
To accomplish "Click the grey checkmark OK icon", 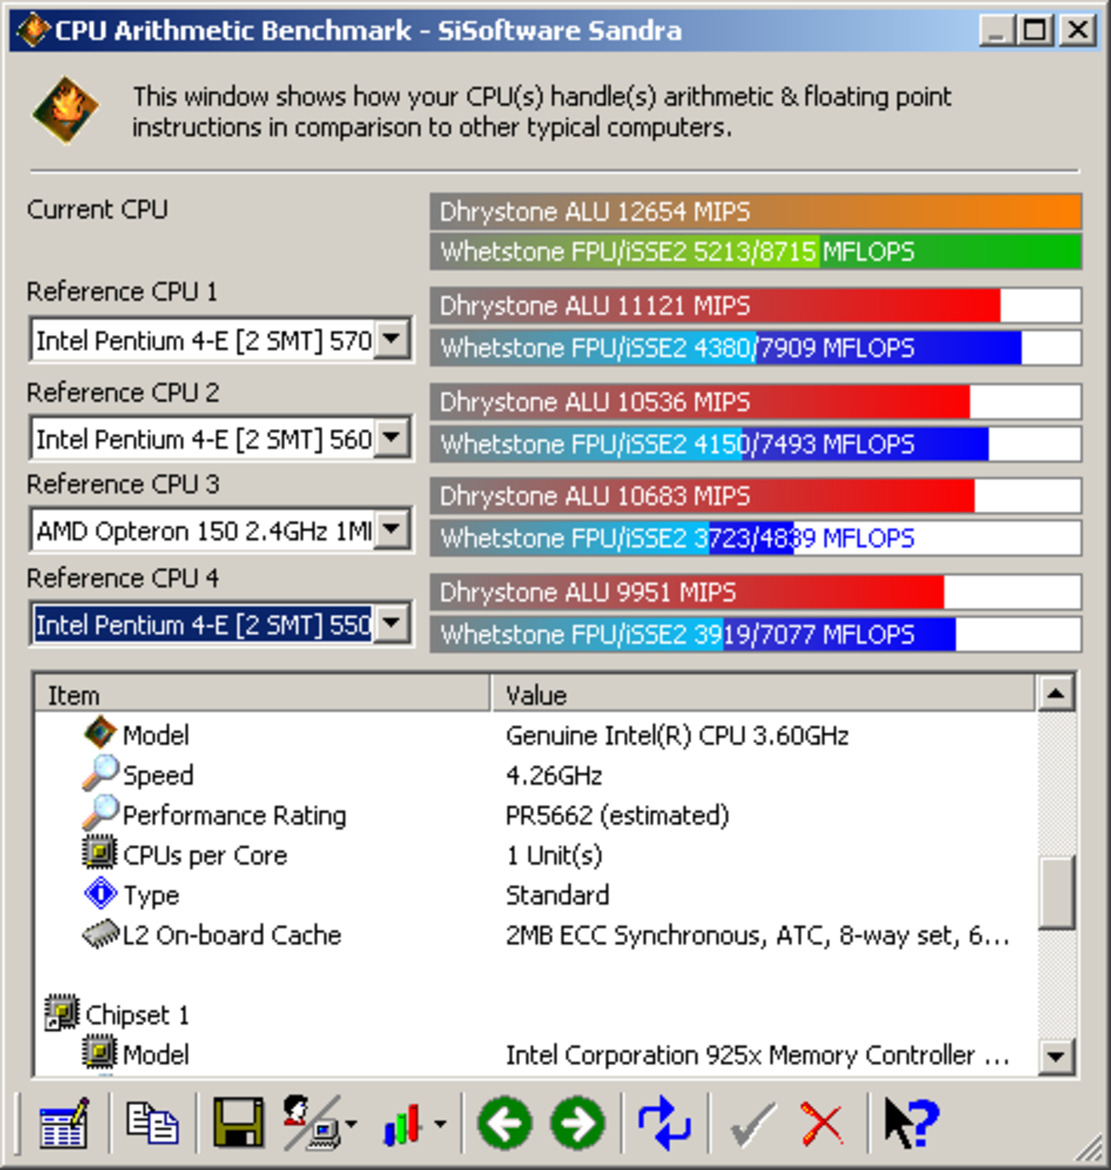I will click(x=754, y=1124).
